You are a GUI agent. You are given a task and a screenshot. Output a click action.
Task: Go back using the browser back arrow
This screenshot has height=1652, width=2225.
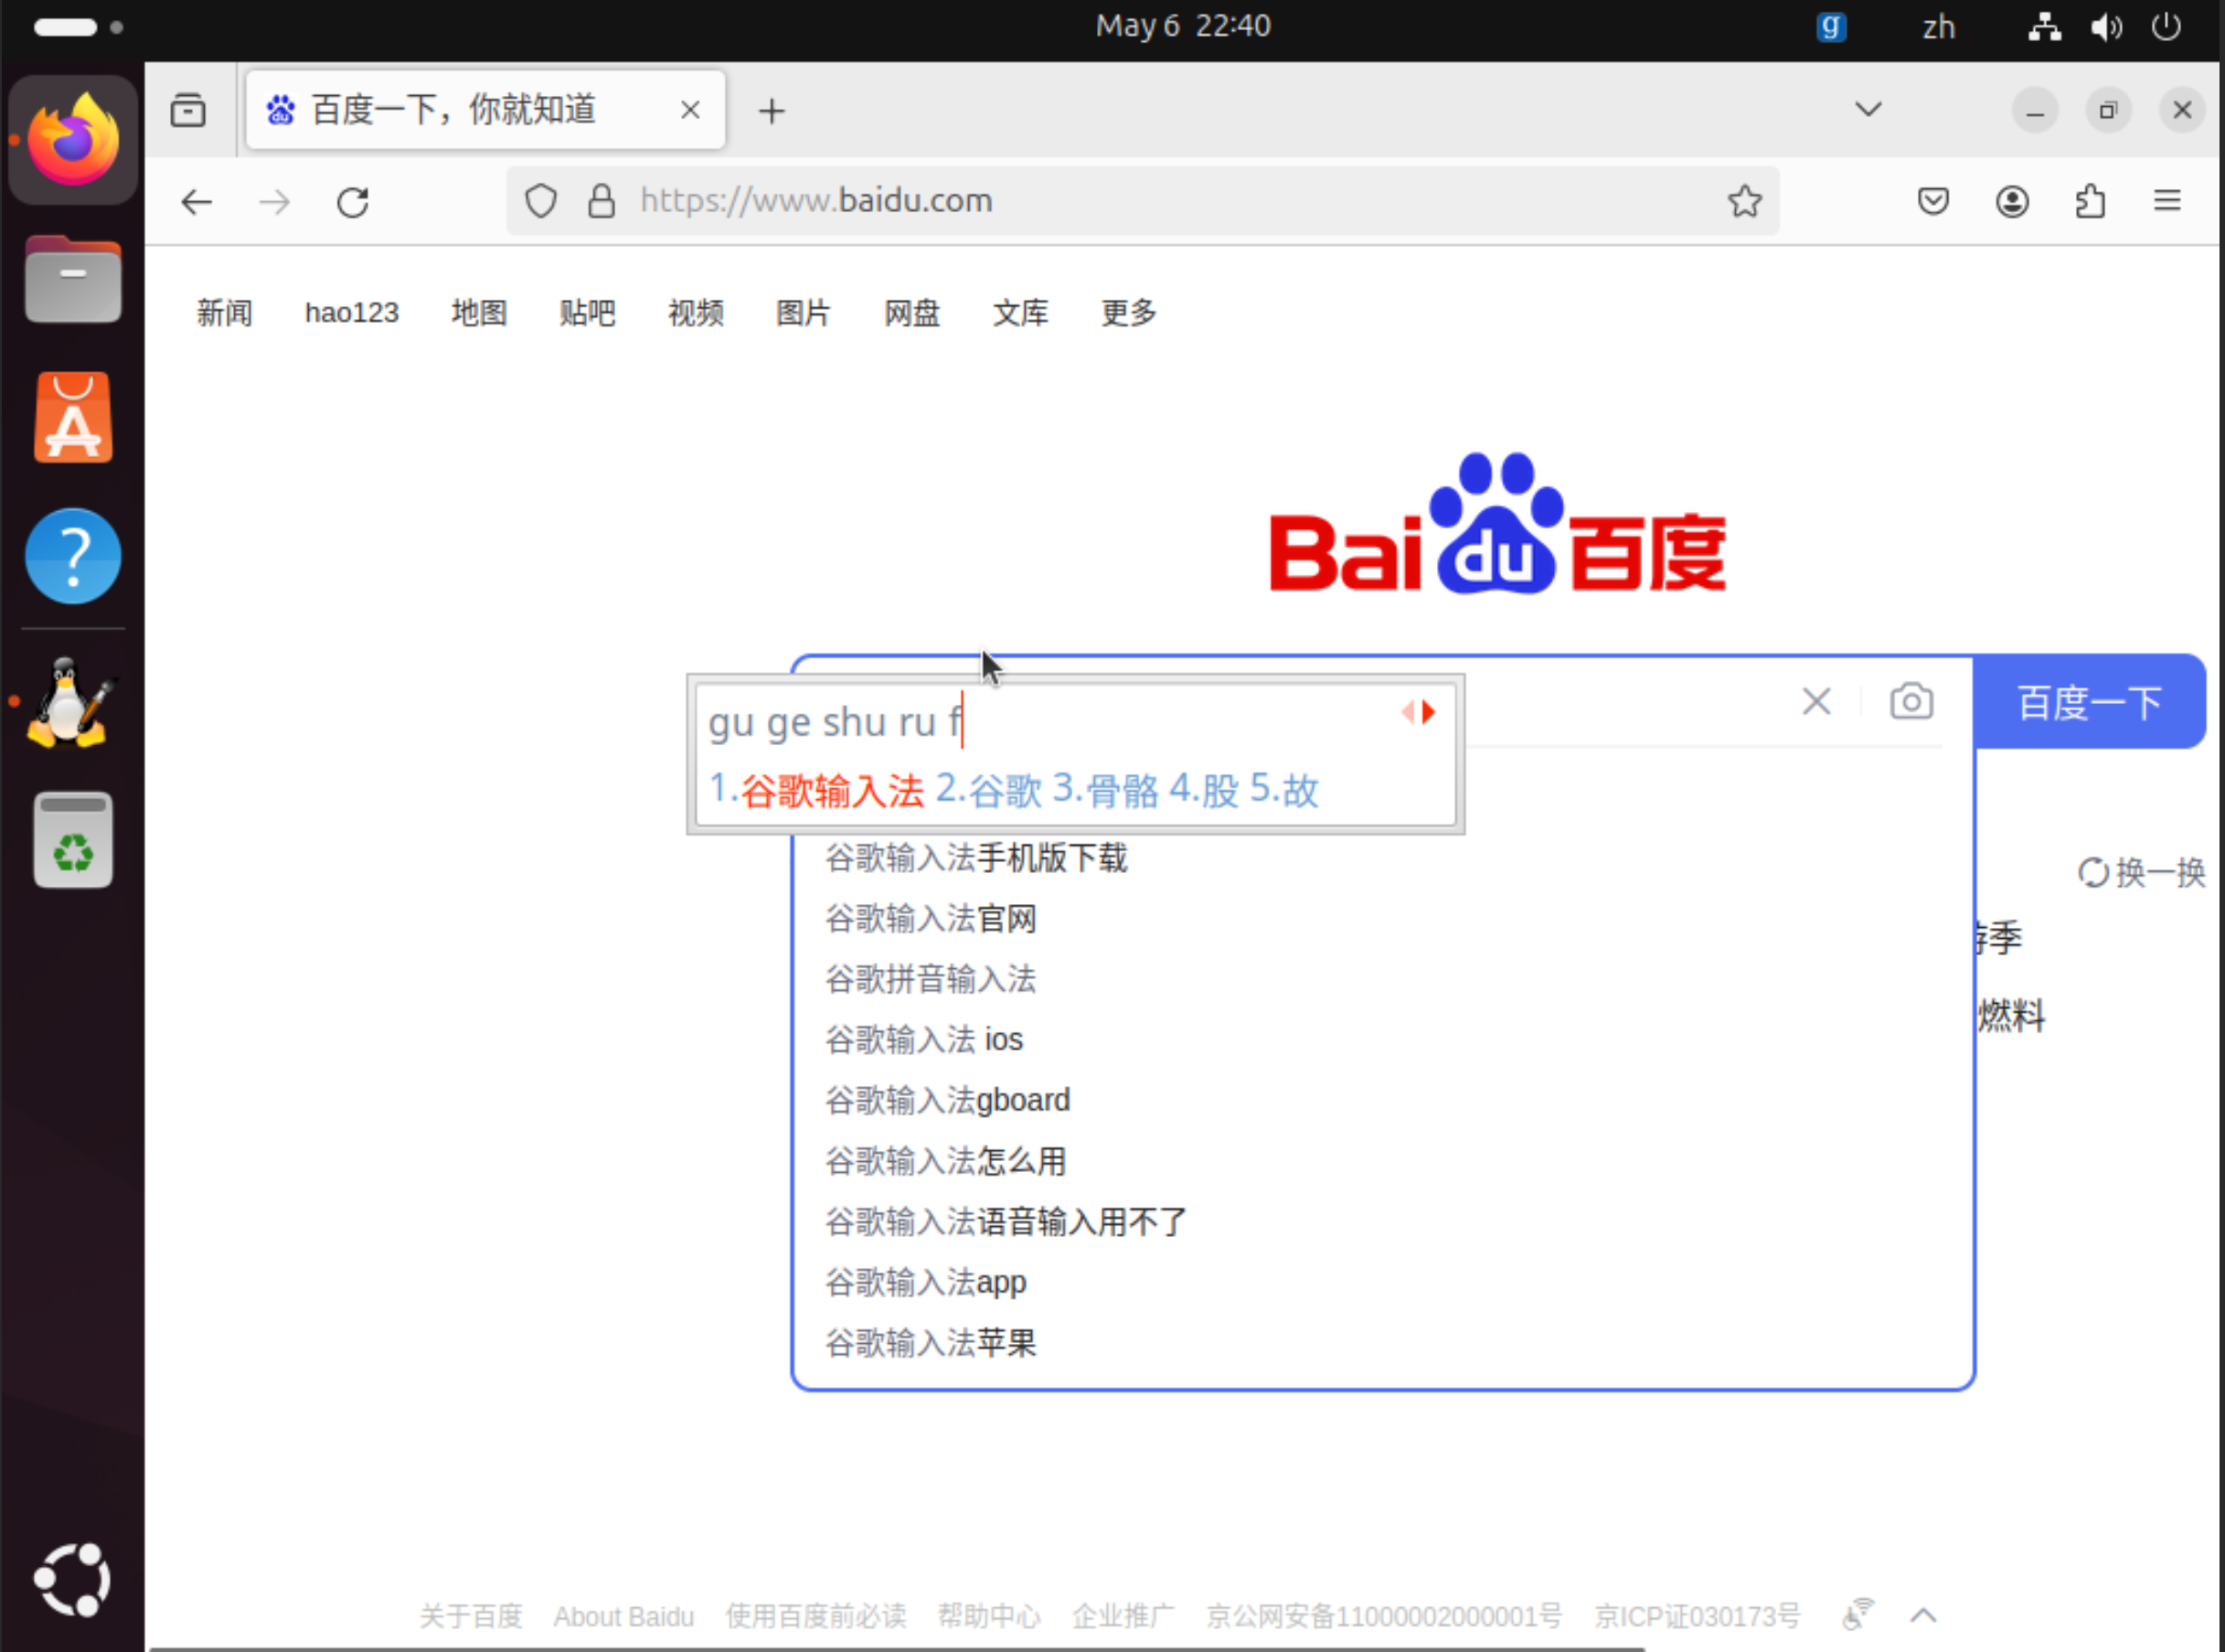(x=197, y=202)
